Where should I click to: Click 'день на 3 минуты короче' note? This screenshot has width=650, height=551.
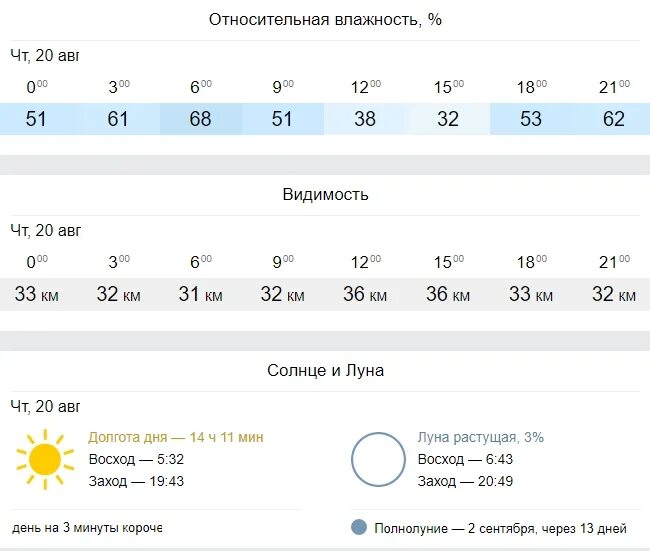click(x=87, y=528)
